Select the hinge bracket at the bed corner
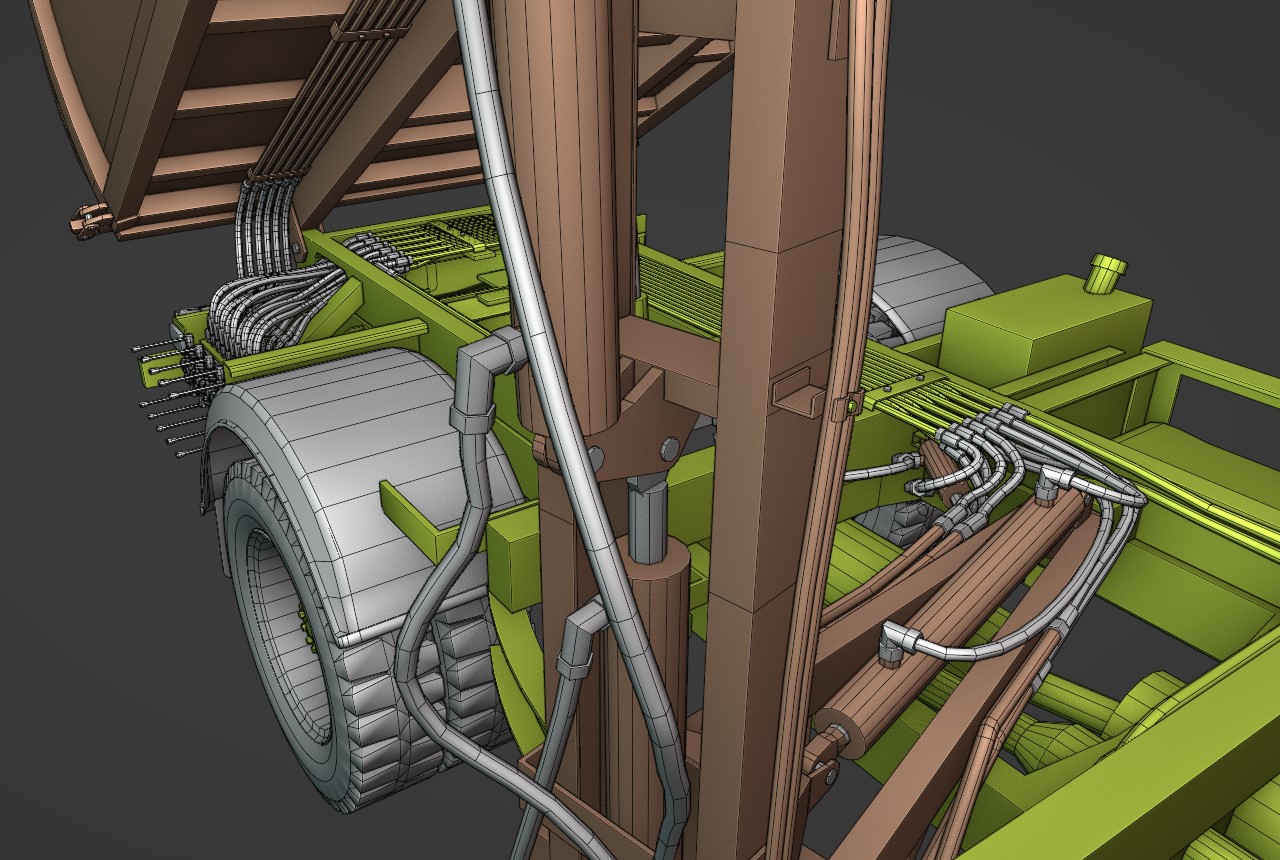This screenshot has height=860, width=1280. pyautogui.click(x=90, y=220)
